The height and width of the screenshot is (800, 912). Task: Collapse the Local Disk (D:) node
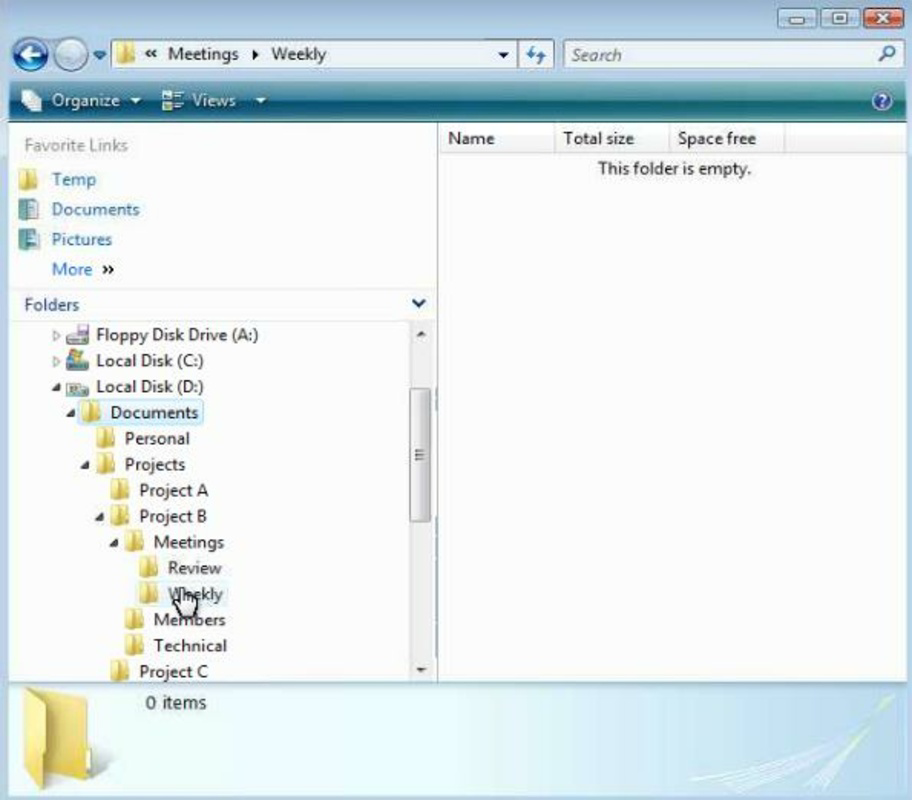coord(56,387)
